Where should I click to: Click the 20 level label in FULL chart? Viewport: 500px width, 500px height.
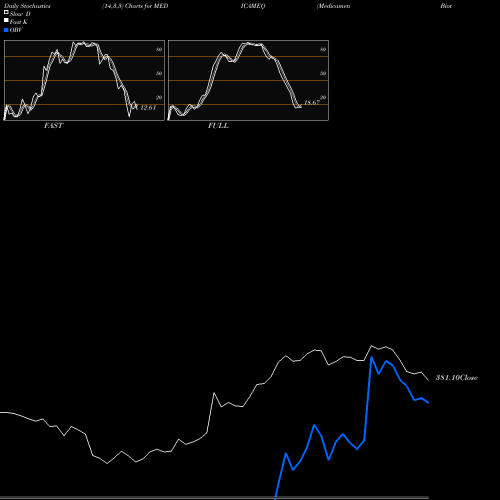pos(323,97)
